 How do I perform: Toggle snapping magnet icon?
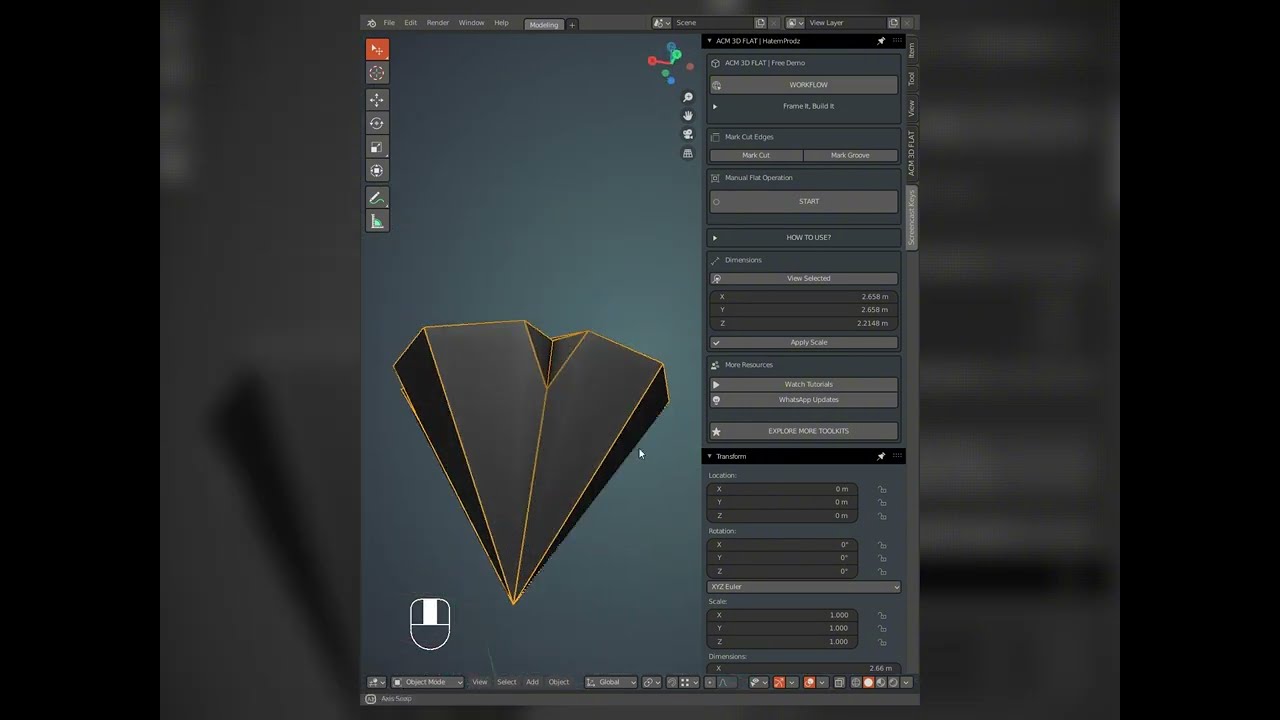pyautogui.click(x=673, y=682)
